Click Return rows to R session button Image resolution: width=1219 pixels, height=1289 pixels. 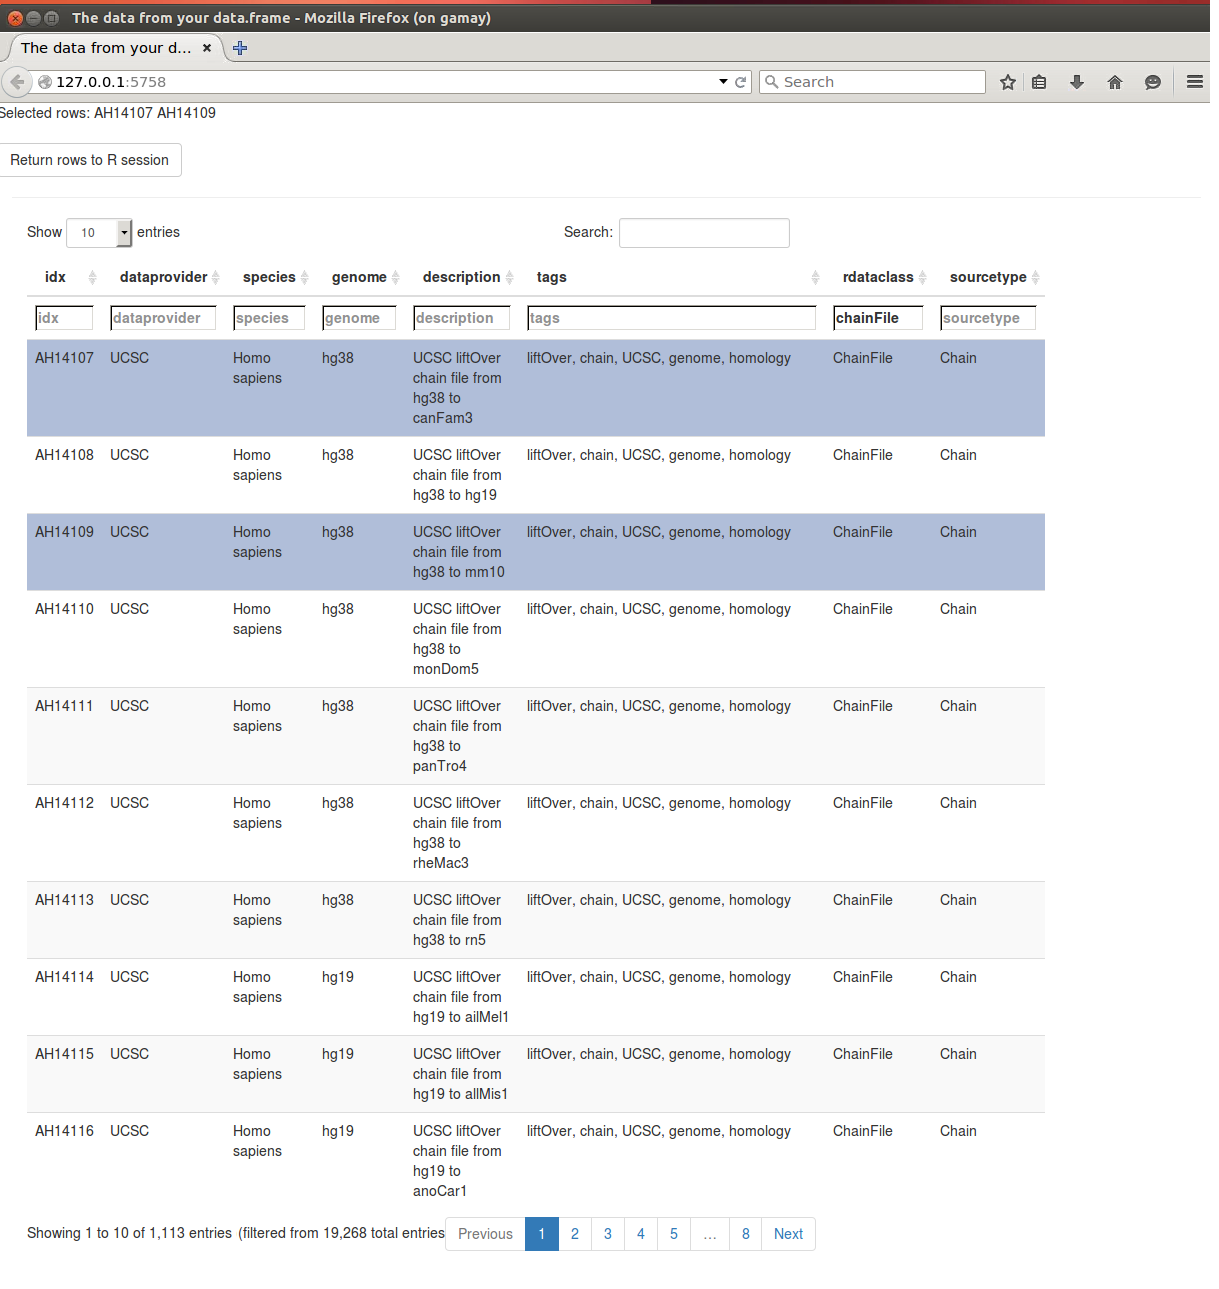click(x=90, y=160)
